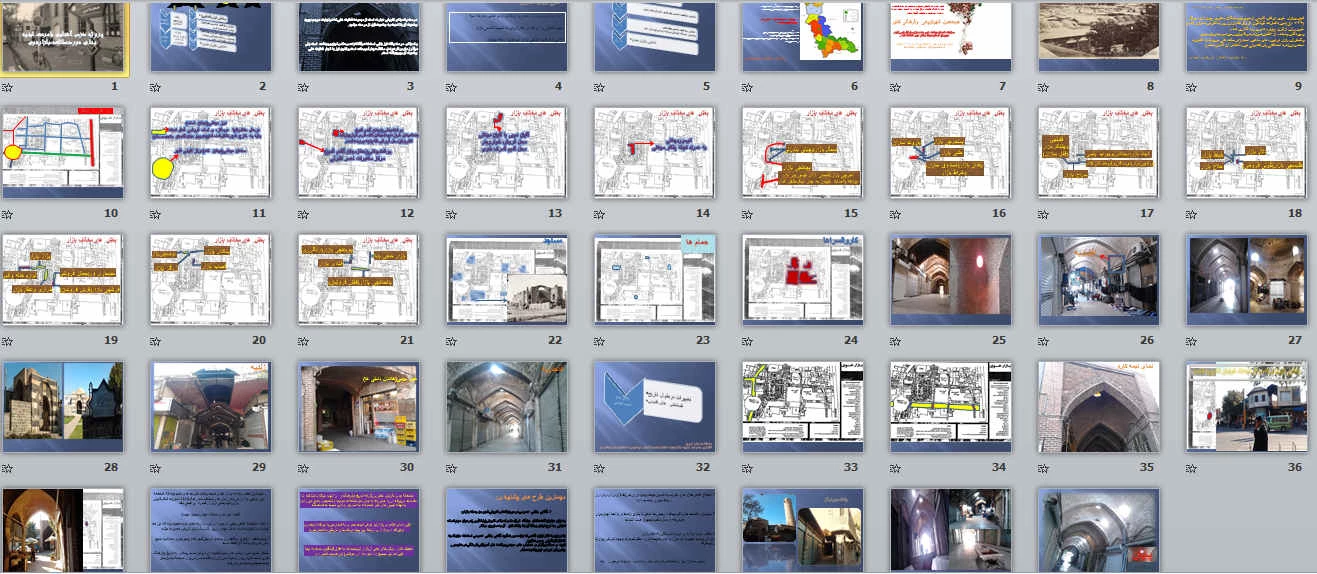Click the animation star under slide 27
Viewport: 1317px width, 574px height.
click(x=1192, y=341)
